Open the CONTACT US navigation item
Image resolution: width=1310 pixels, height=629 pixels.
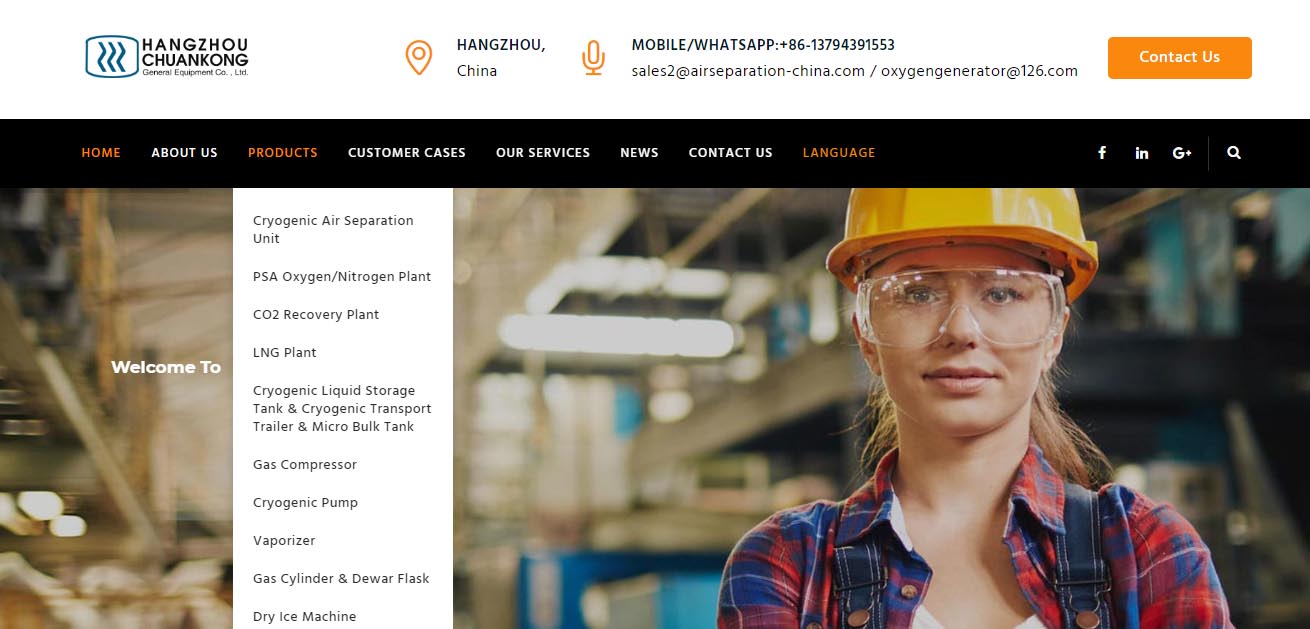tap(731, 153)
